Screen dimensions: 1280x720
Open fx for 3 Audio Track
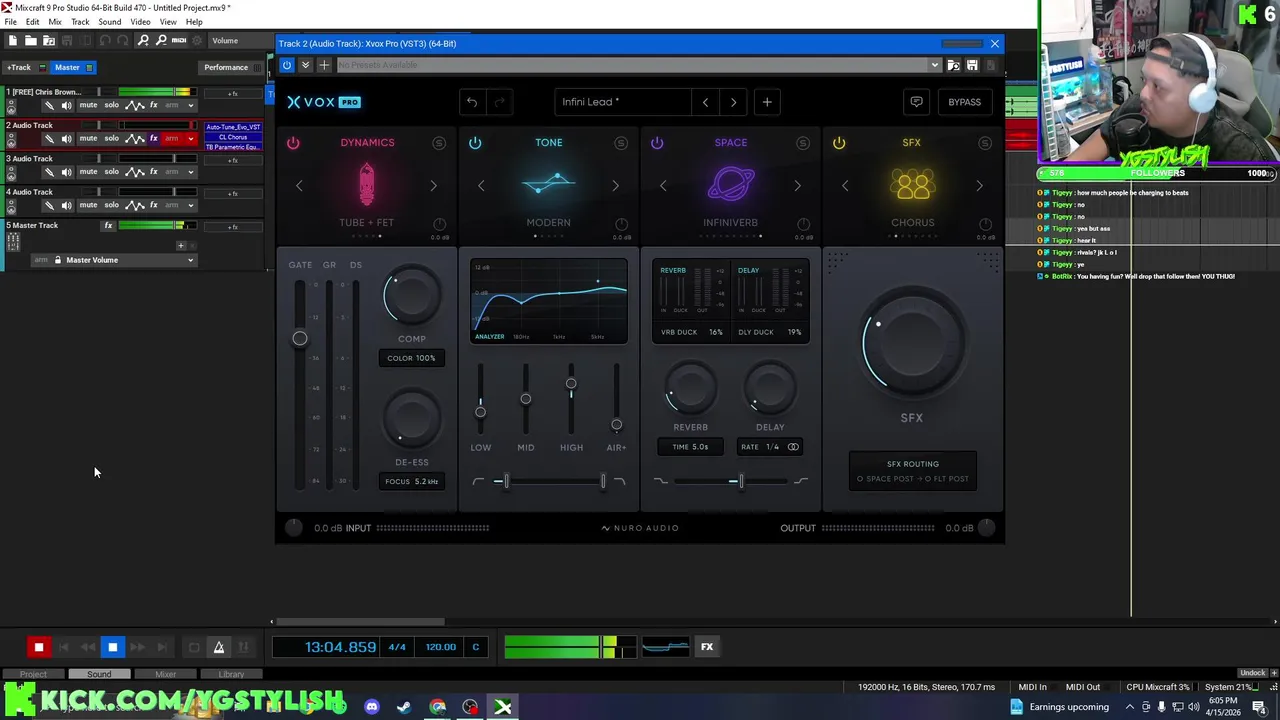click(153, 171)
